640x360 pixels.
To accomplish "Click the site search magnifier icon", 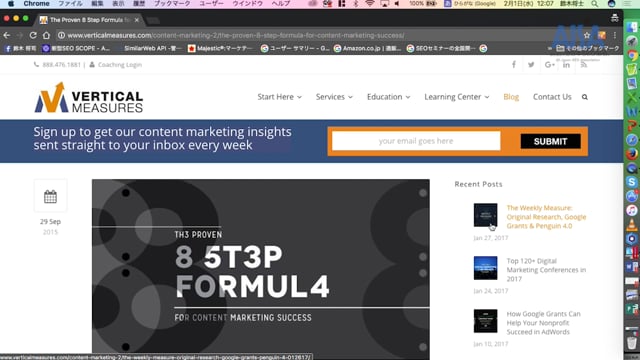I will [585, 97].
